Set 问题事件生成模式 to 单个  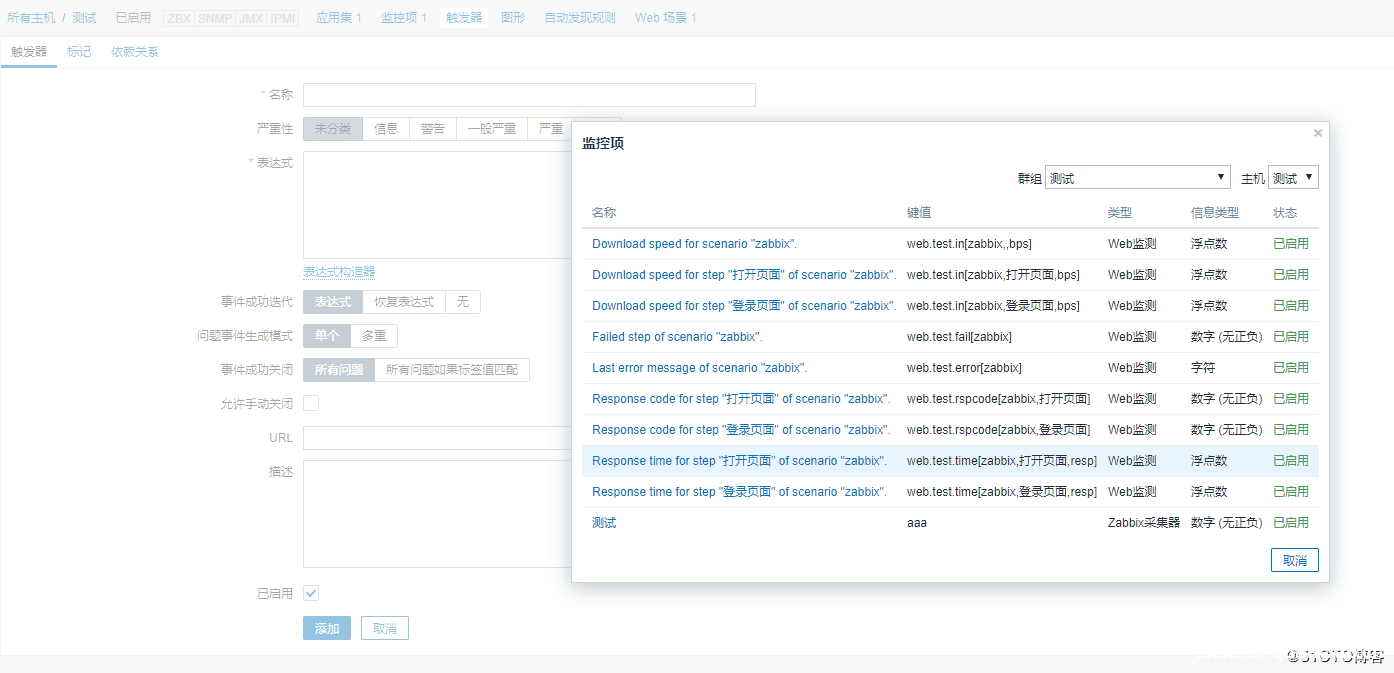[327, 336]
